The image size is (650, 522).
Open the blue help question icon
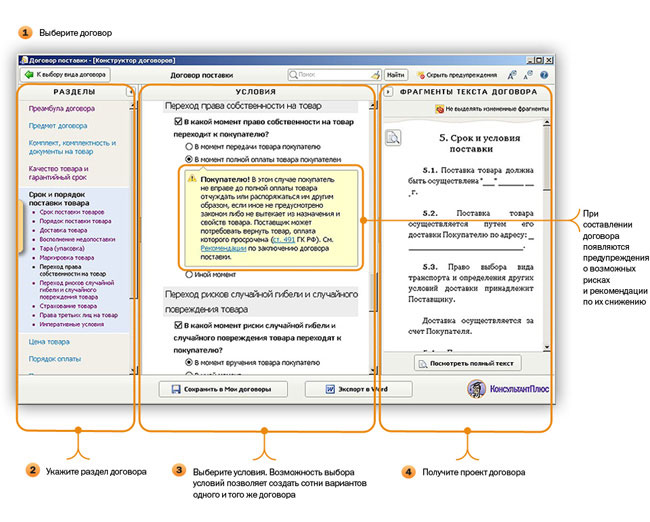tap(544, 75)
